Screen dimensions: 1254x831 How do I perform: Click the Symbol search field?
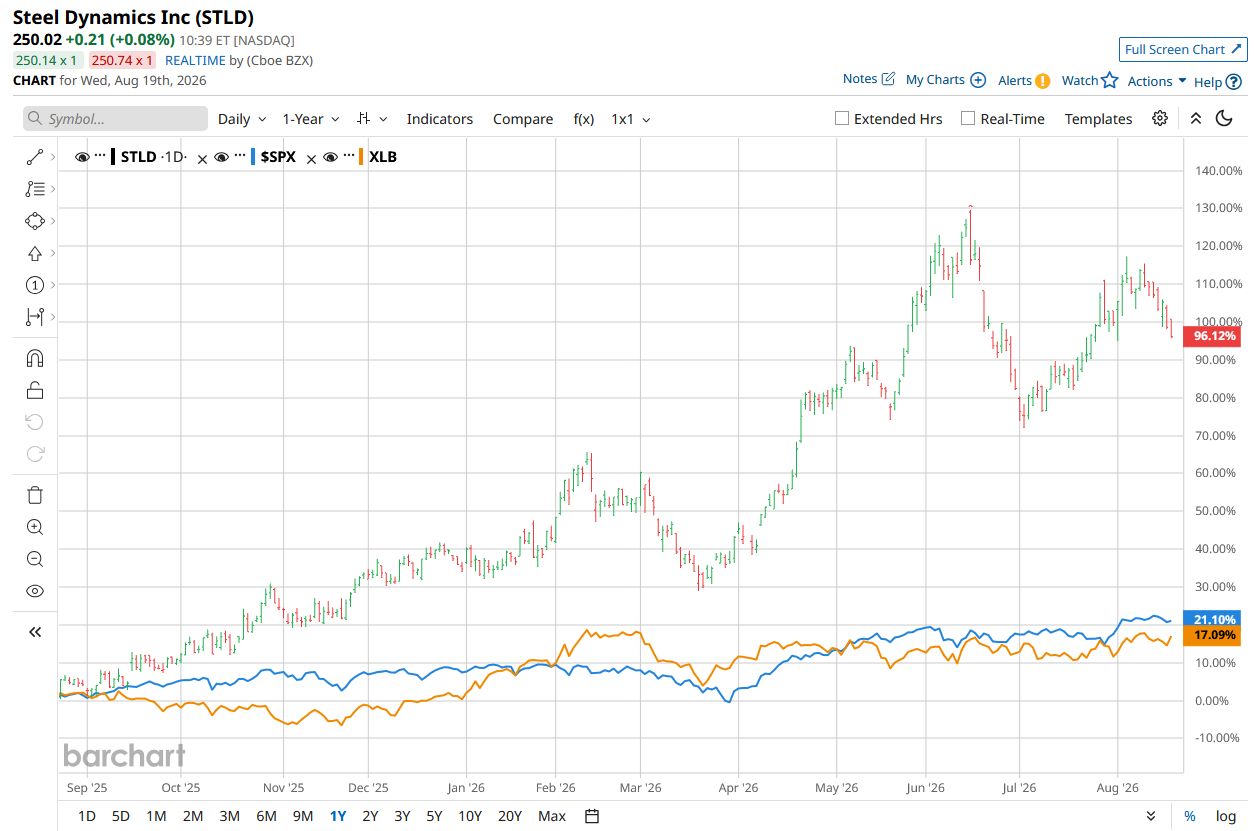(x=115, y=118)
